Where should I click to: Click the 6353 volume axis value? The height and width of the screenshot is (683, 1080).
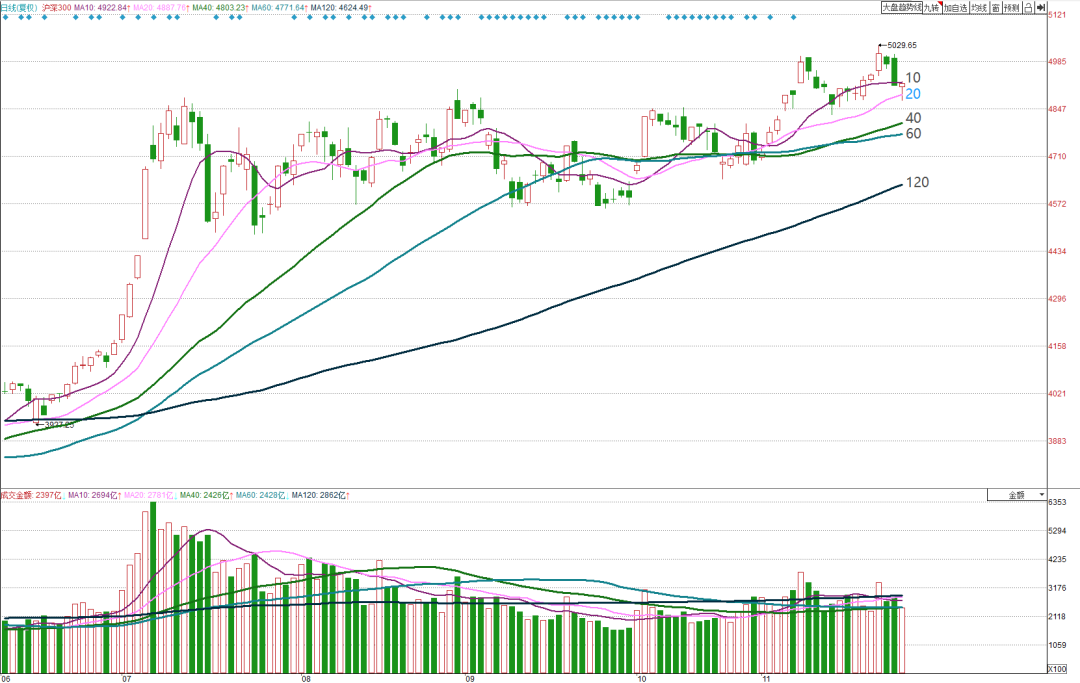(x=1057, y=502)
